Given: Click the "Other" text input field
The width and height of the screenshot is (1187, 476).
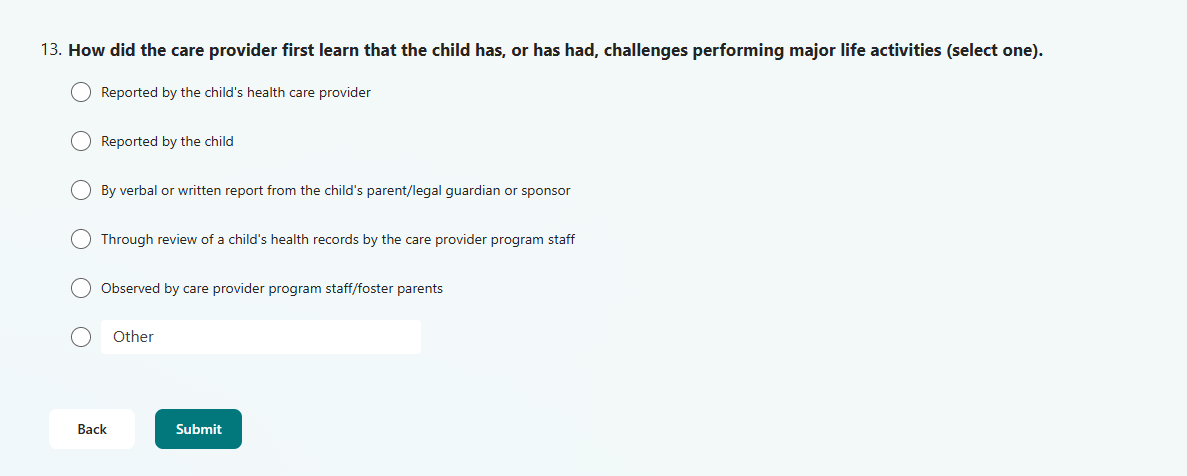Looking at the screenshot, I should pyautogui.click(x=260, y=337).
